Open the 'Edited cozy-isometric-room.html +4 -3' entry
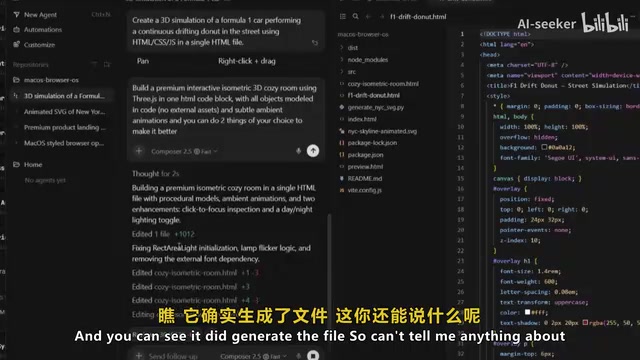The width and height of the screenshot is (640, 360). tap(195, 300)
